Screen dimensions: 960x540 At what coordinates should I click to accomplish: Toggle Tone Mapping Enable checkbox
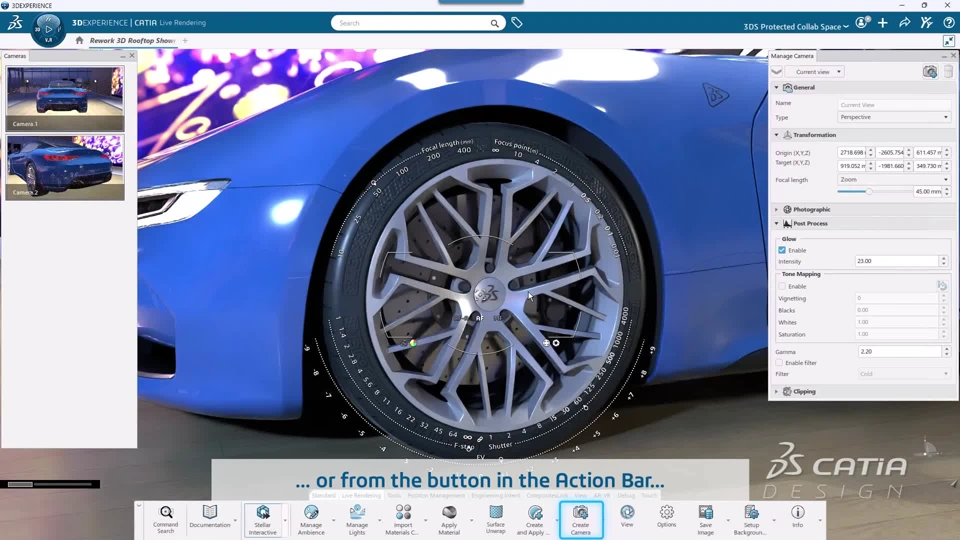782,286
